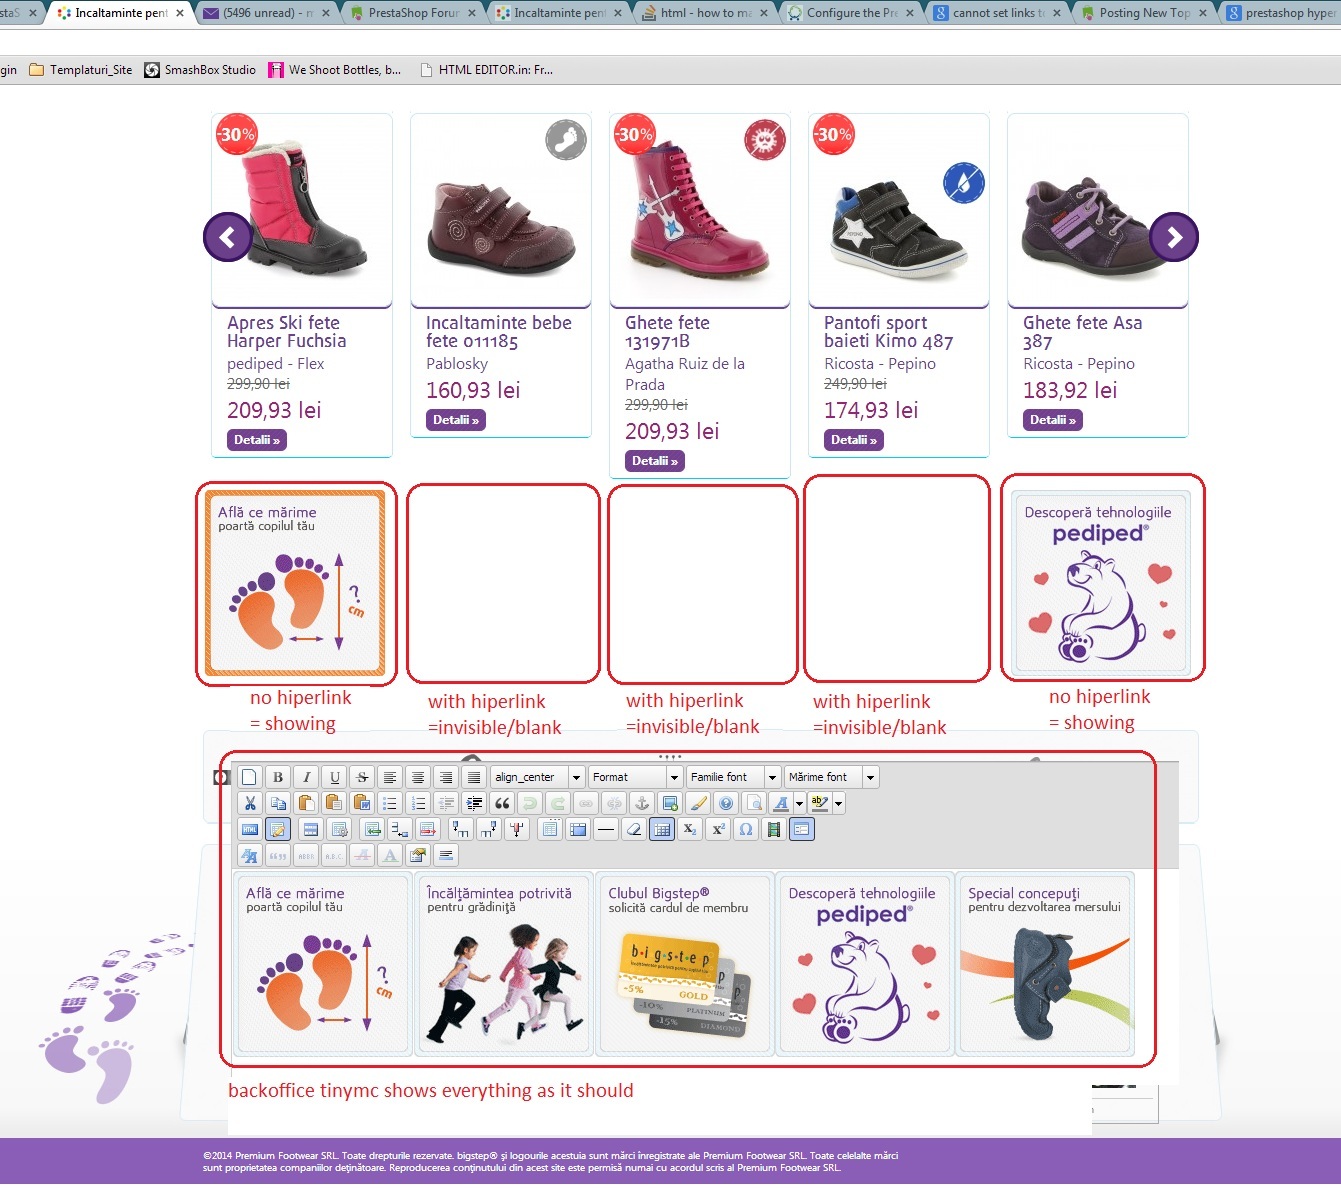Switch to the 'html - how to ma' tab
Viewport: 1341px width, 1200px height.
706,13
